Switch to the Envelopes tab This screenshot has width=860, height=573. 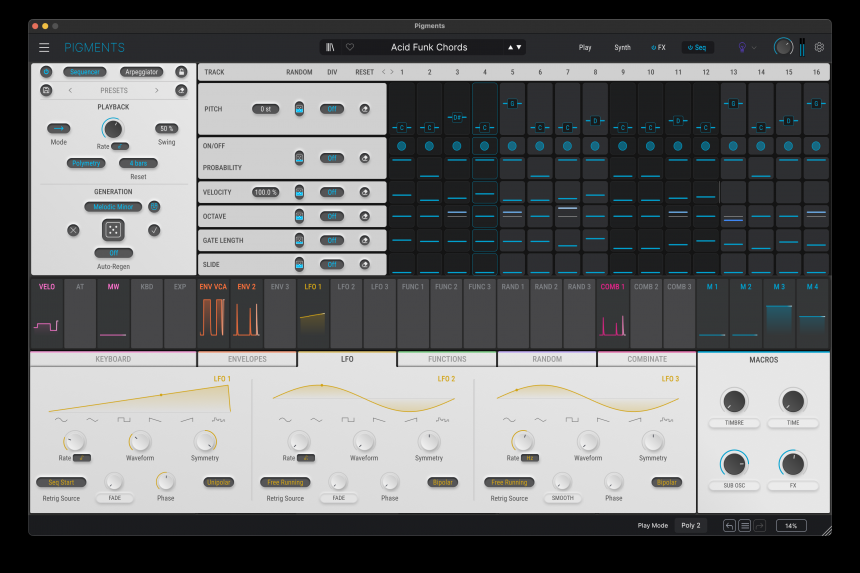click(x=246, y=359)
